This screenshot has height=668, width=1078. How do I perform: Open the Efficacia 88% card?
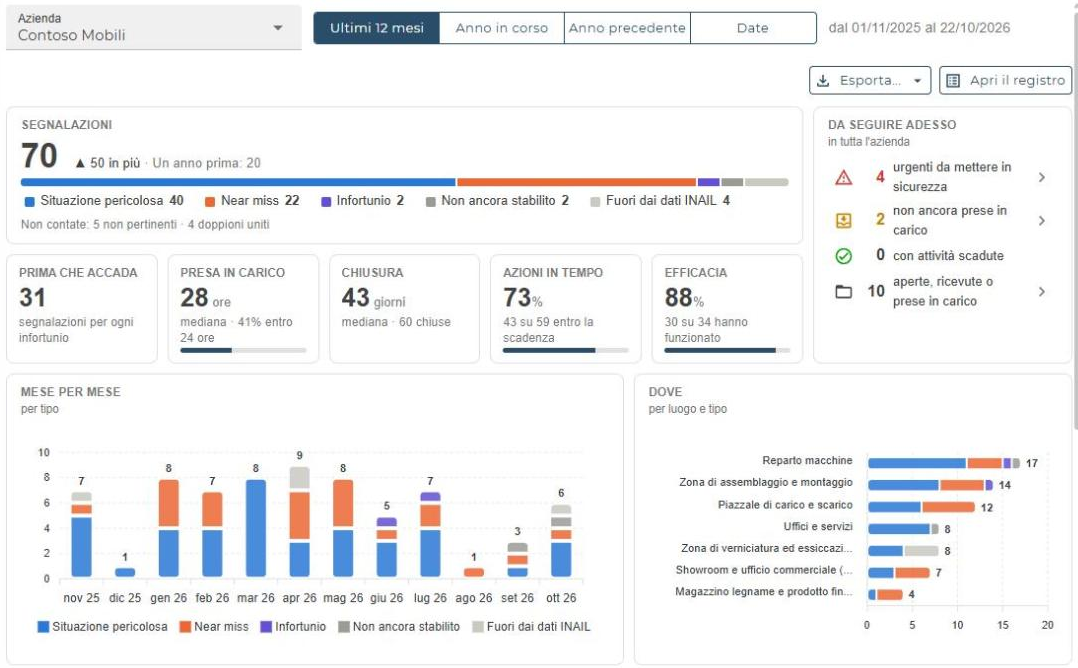727,309
